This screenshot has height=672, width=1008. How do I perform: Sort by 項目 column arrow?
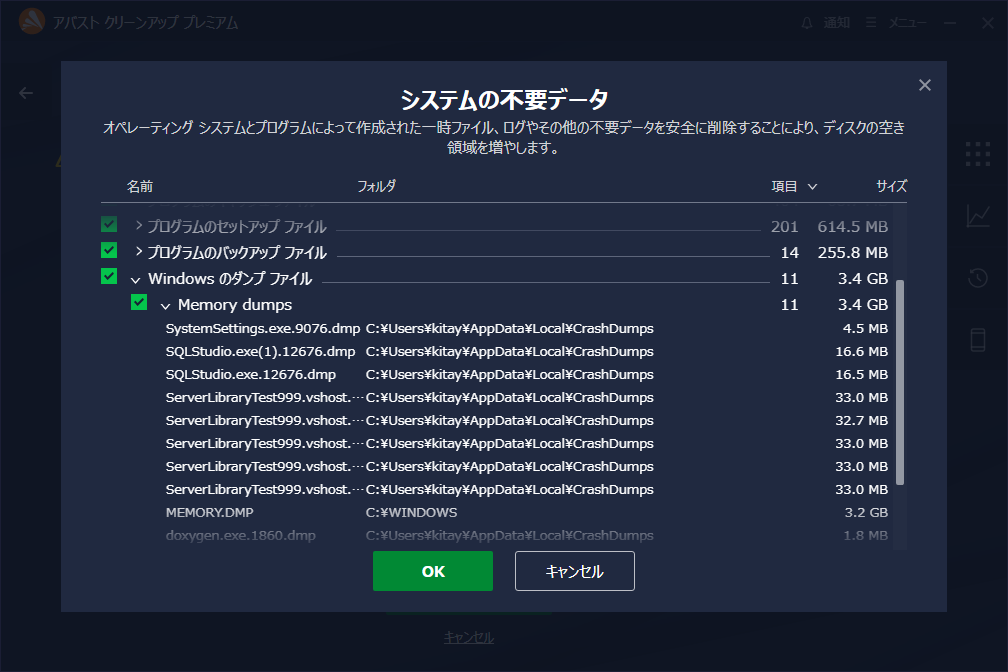pos(813,186)
